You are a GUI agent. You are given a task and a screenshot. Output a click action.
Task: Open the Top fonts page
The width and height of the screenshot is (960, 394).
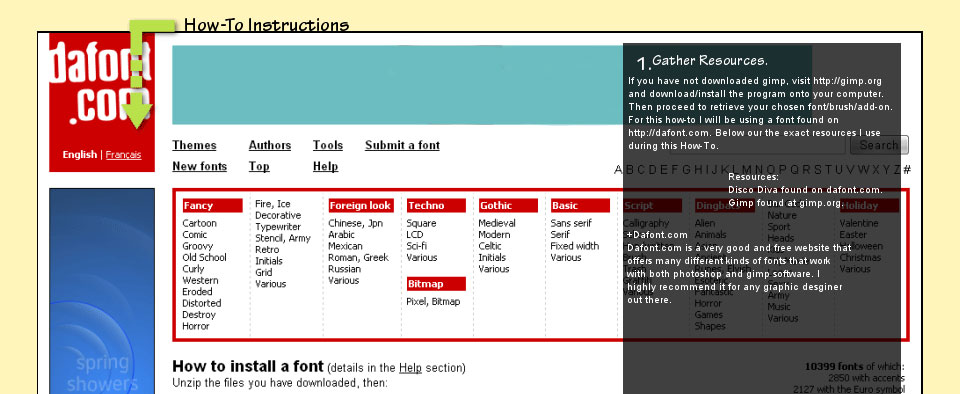(x=259, y=166)
